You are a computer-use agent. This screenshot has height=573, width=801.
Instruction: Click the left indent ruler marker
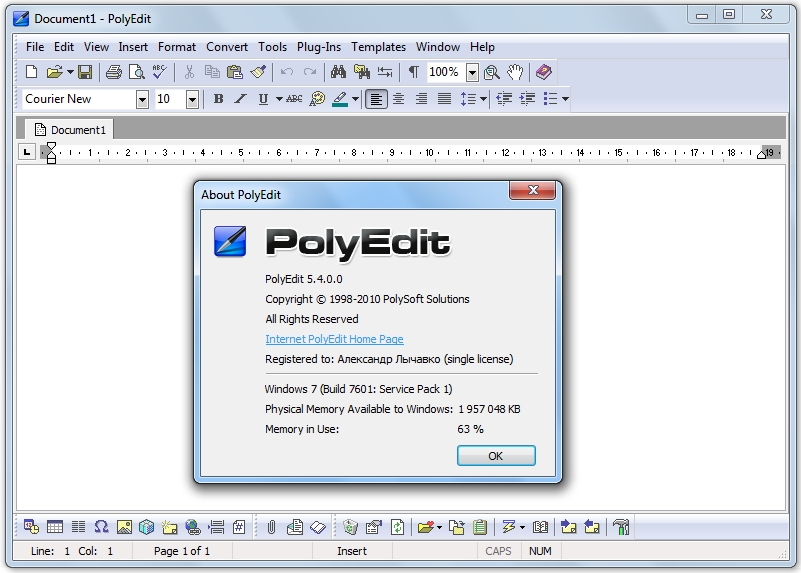tap(51, 153)
